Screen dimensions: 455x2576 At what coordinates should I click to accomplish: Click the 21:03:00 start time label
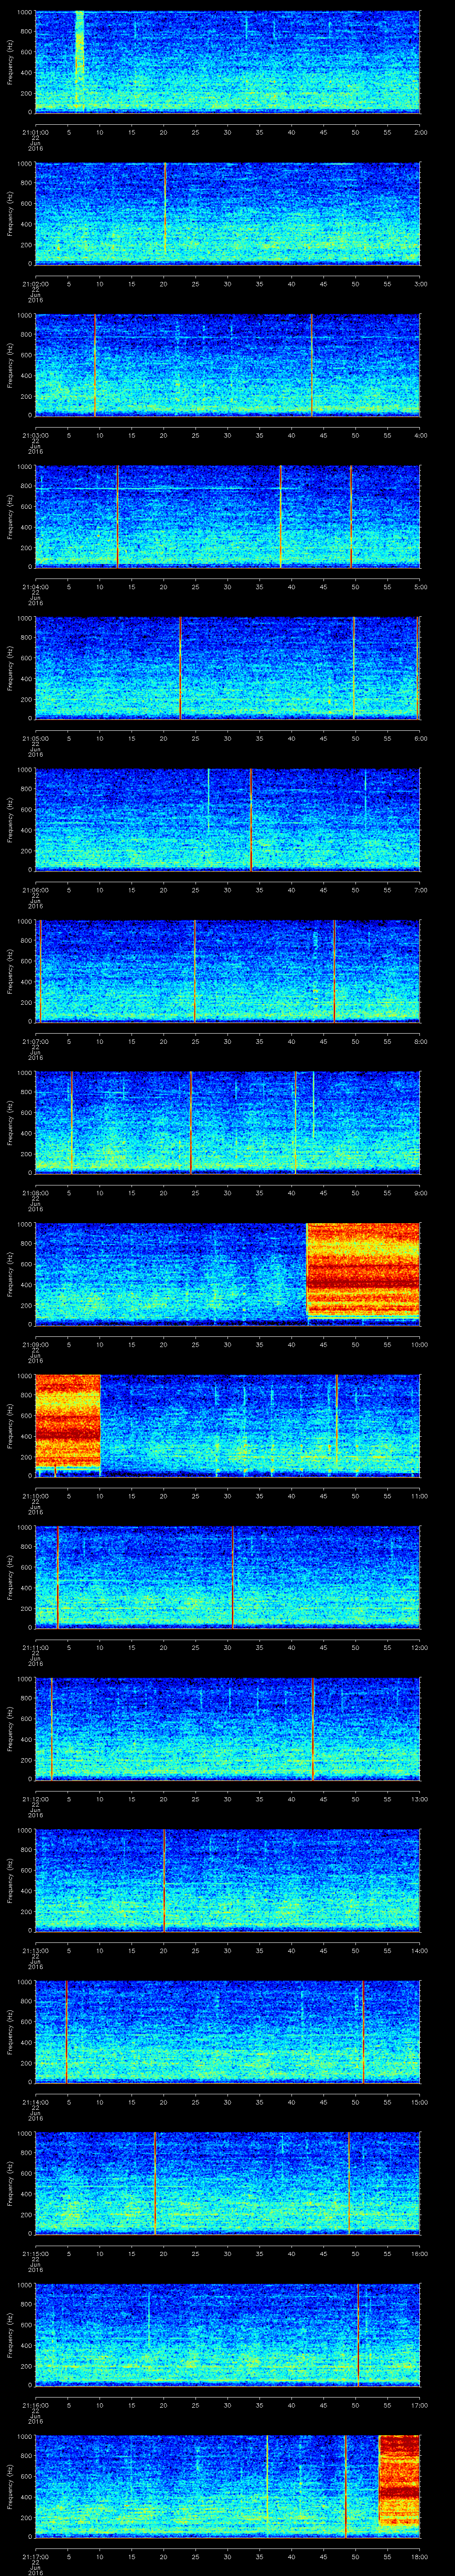(35, 435)
